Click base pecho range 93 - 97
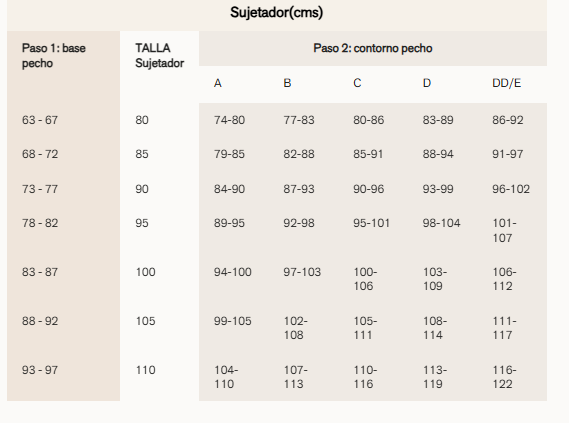The image size is (569, 423). coord(40,370)
